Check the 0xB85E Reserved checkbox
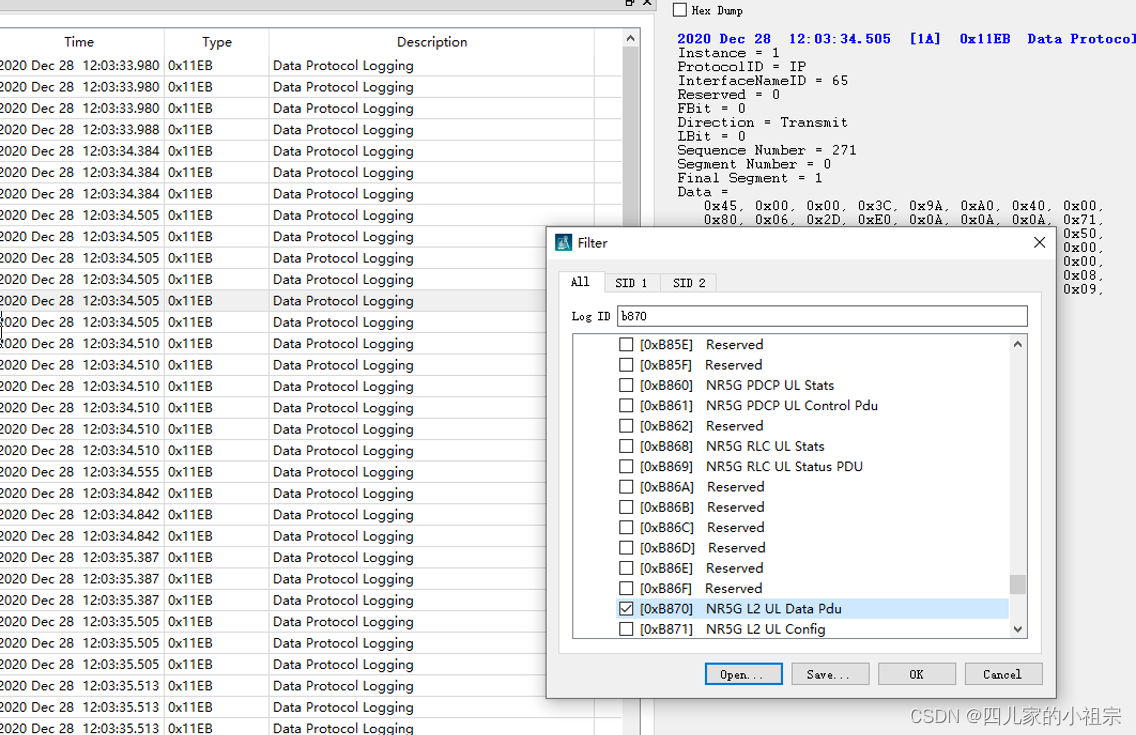Viewport: 1136px width, 735px height. click(x=626, y=345)
